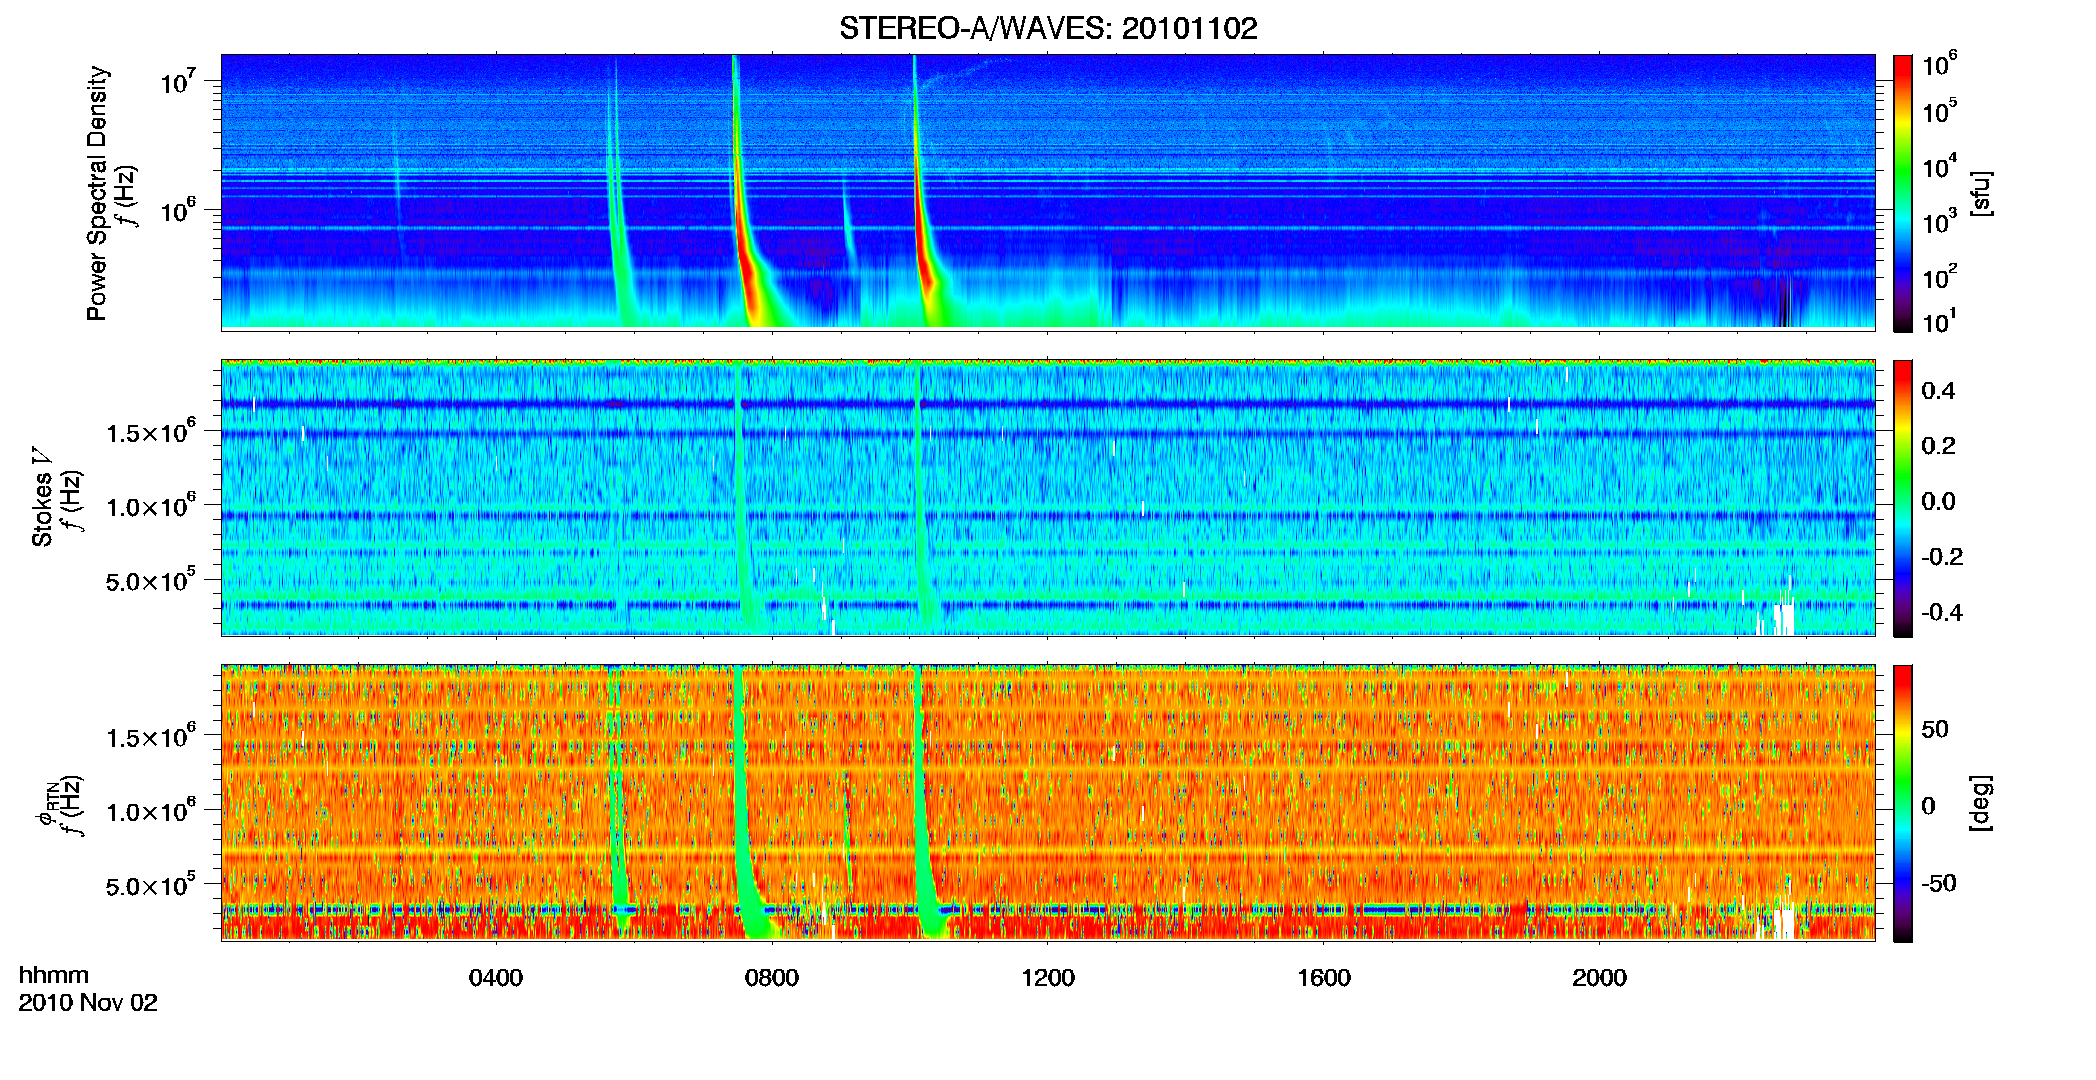This screenshot has height=1080, width=2096.
Task: Click the 0400 time tick label
Action: tap(496, 978)
